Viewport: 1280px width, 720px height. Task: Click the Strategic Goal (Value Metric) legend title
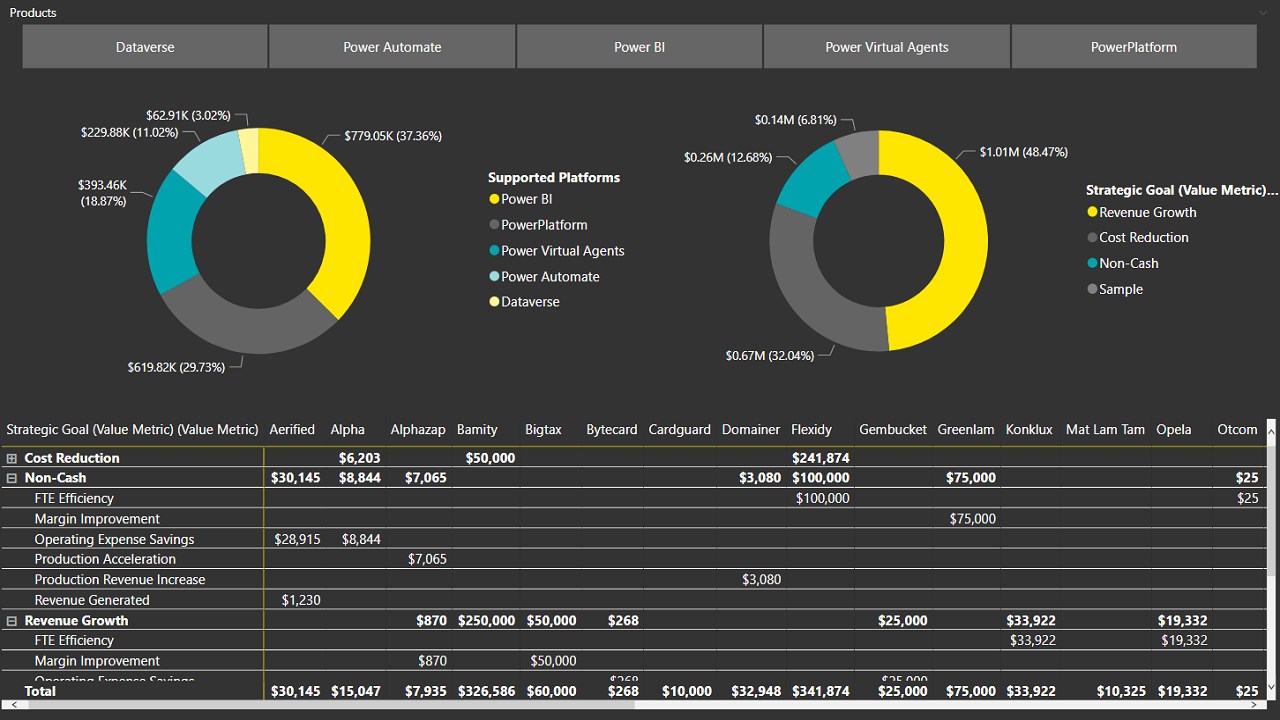pyautogui.click(x=1182, y=190)
